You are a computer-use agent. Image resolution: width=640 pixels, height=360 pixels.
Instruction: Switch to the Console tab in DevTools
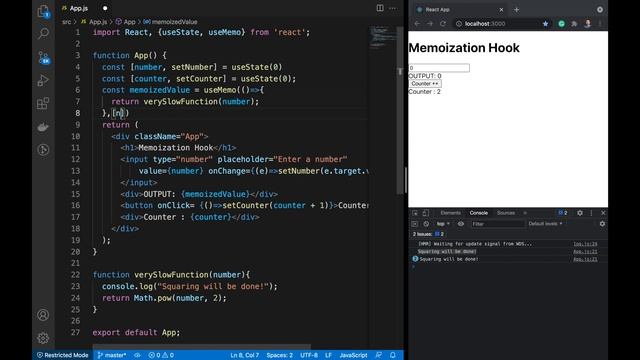478,213
